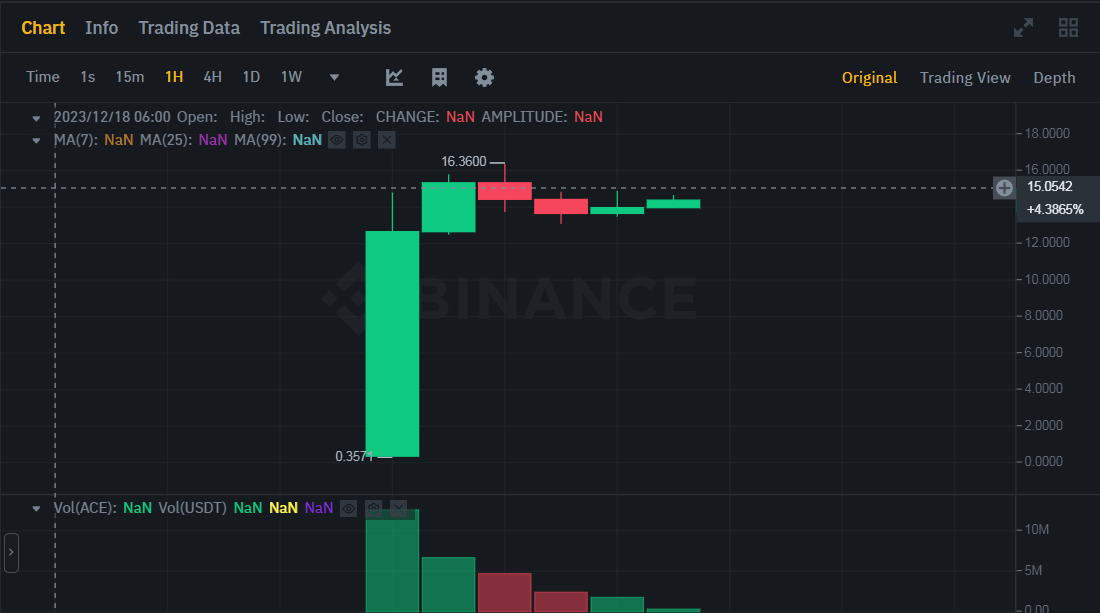1100x613 pixels.
Task: Switch to Trading Data tab
Action: click(189, 28)
